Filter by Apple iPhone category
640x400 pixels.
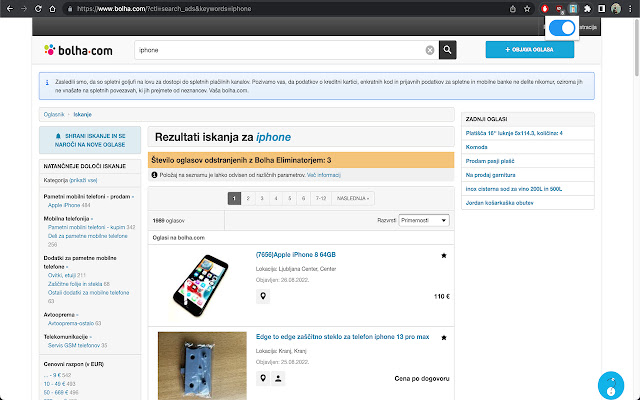click(x=64, y=205)
